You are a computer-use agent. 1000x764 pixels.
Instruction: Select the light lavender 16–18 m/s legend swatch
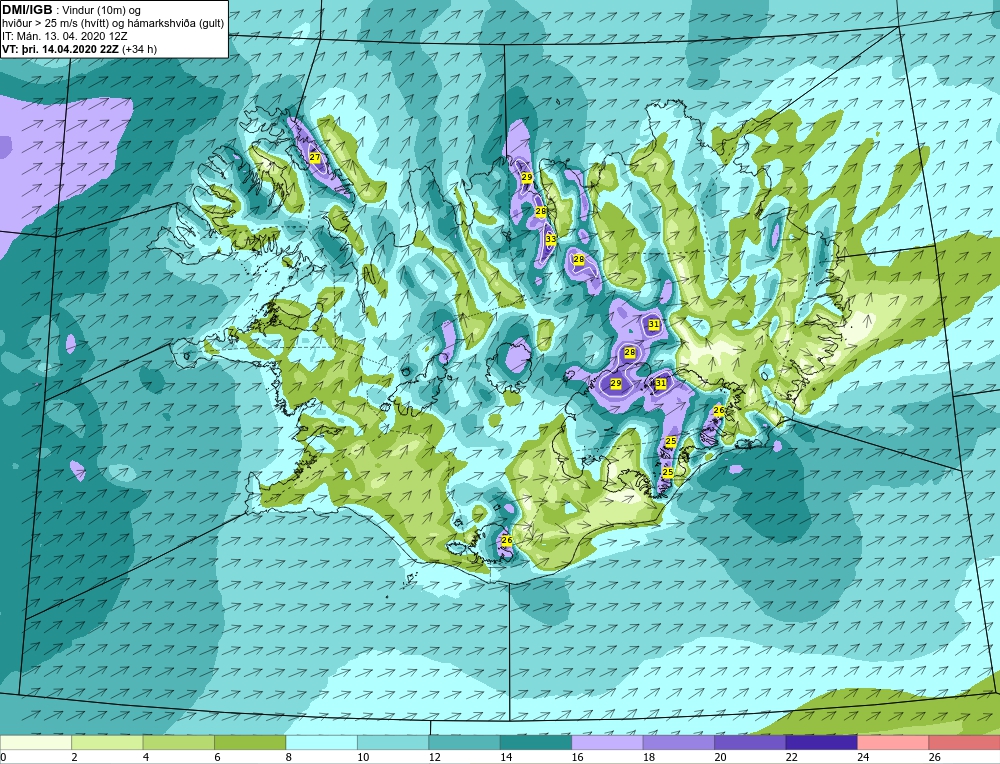tap(607, 742)
